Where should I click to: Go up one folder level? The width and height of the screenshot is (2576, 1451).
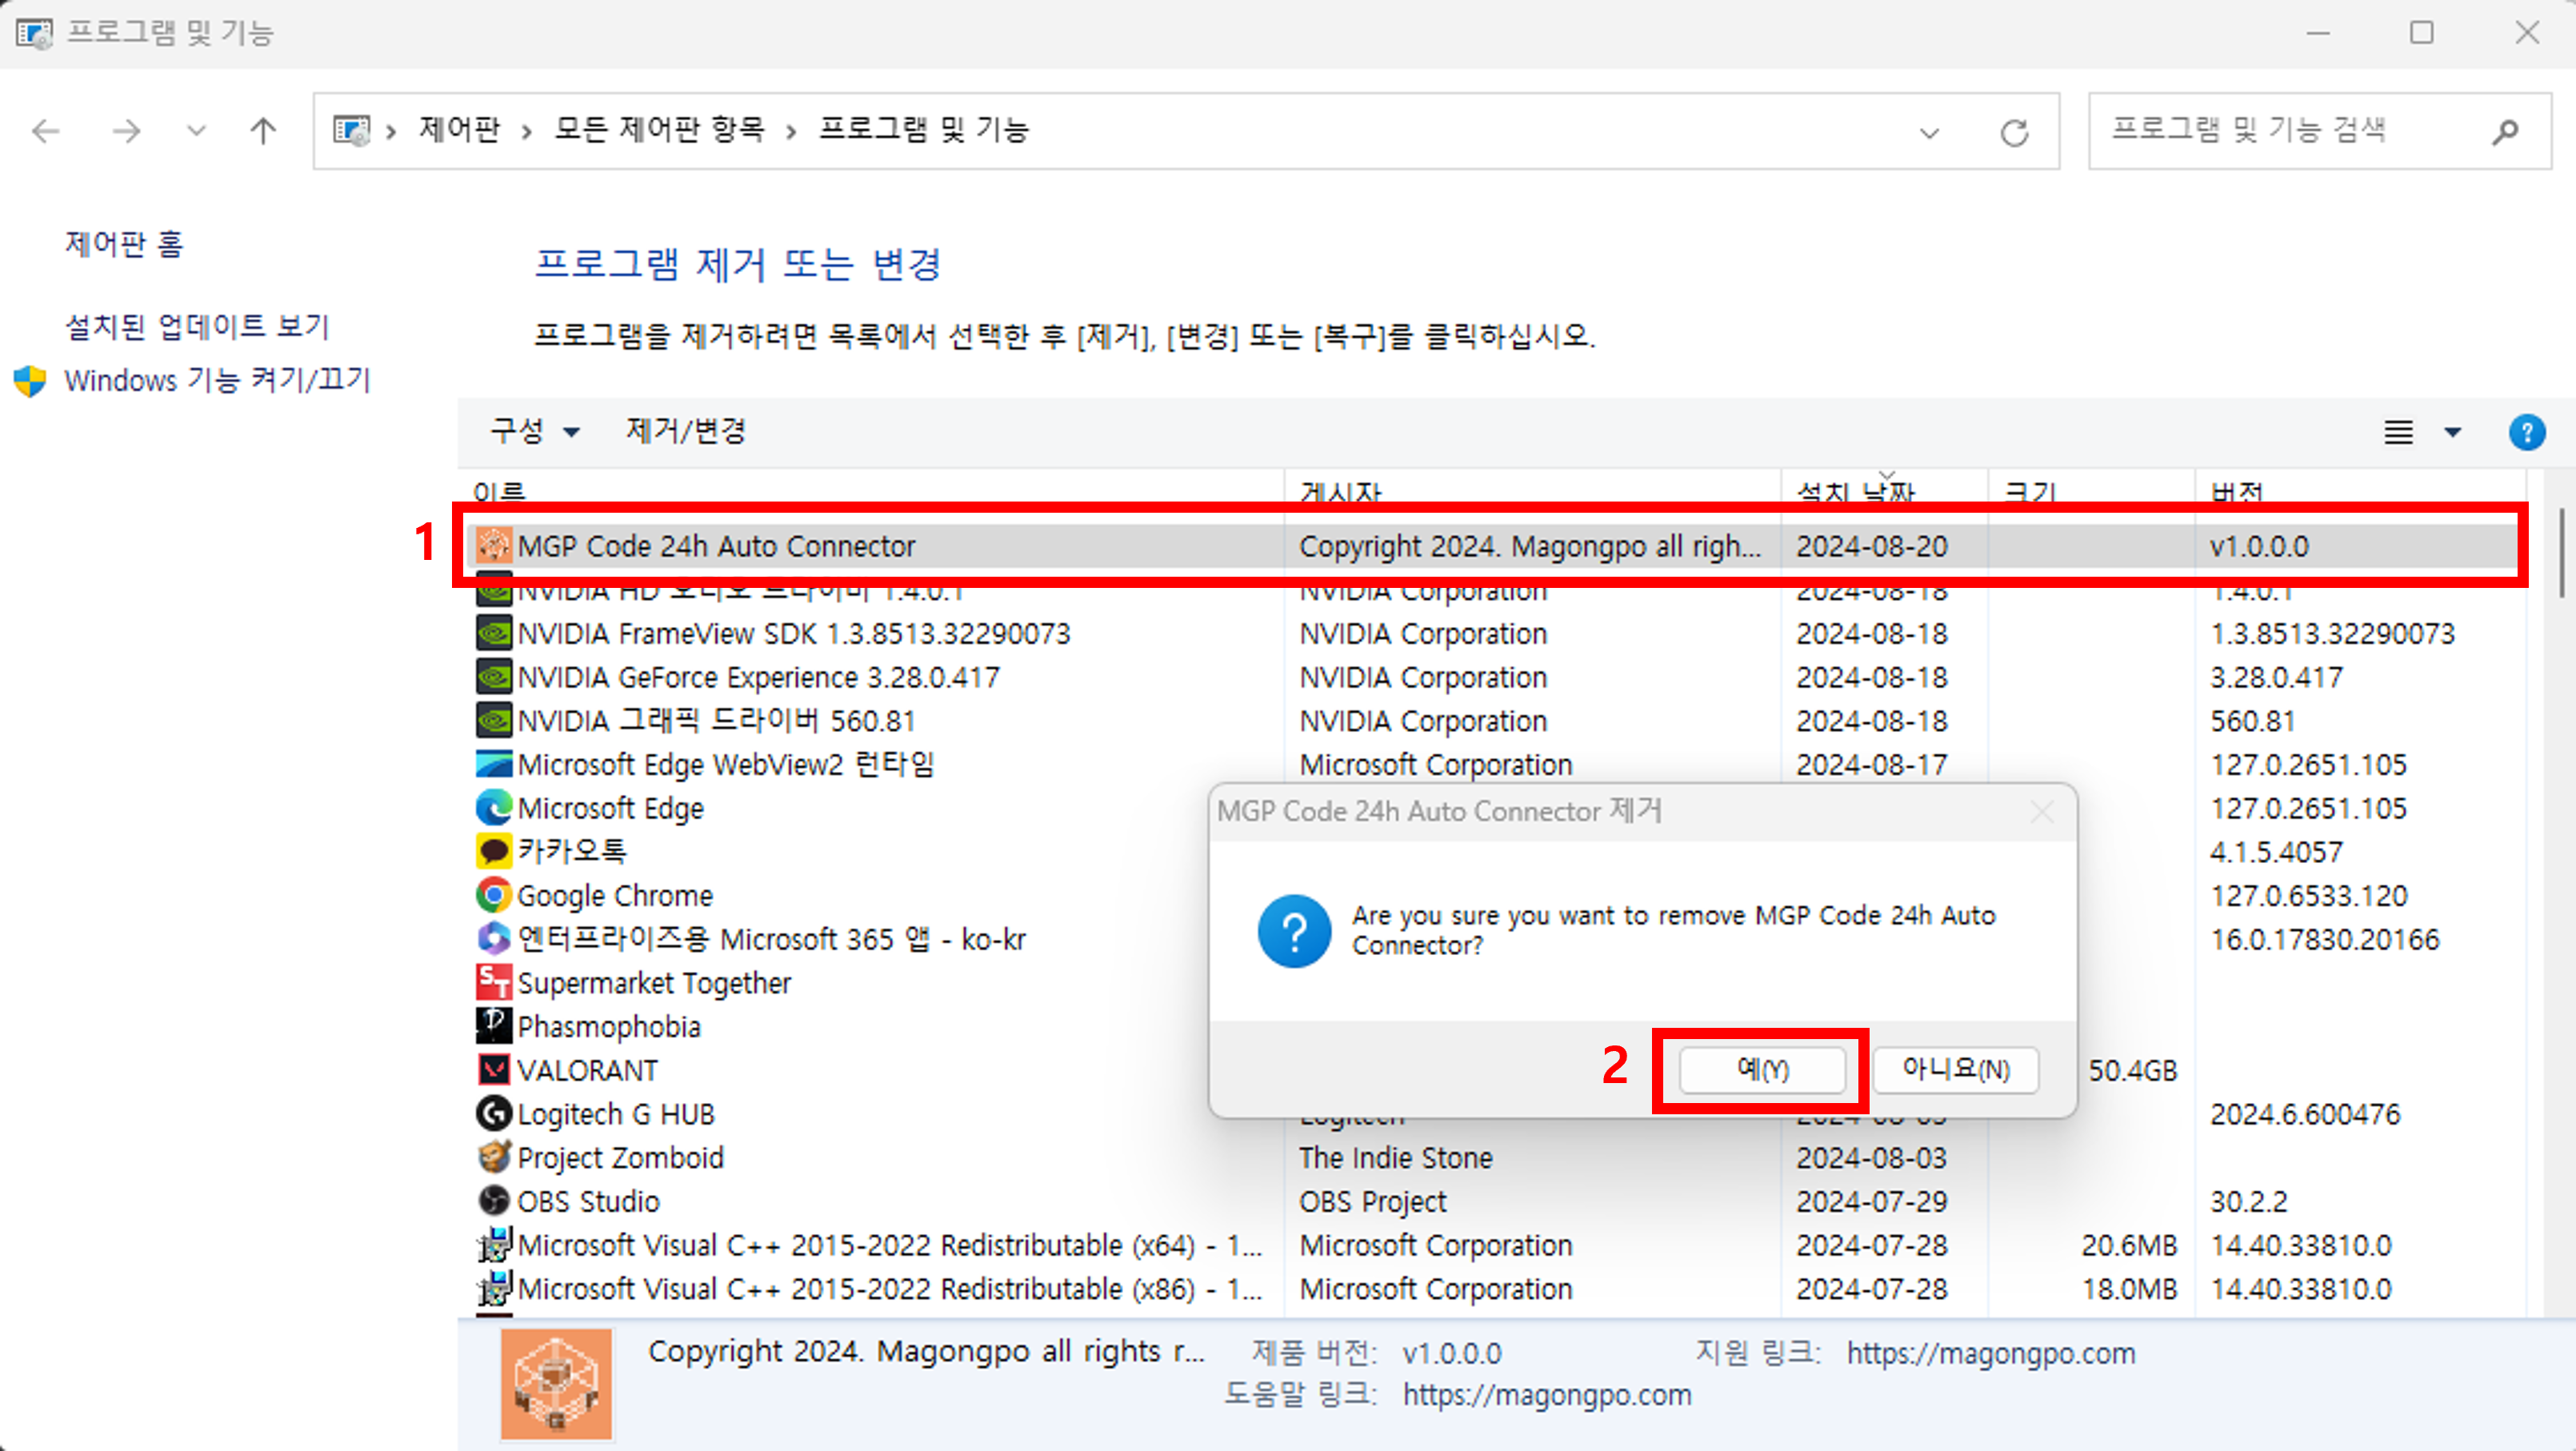(263, 131)
